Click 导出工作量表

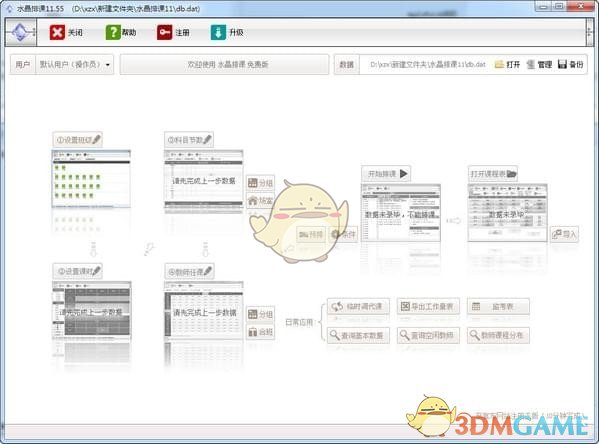428,306
